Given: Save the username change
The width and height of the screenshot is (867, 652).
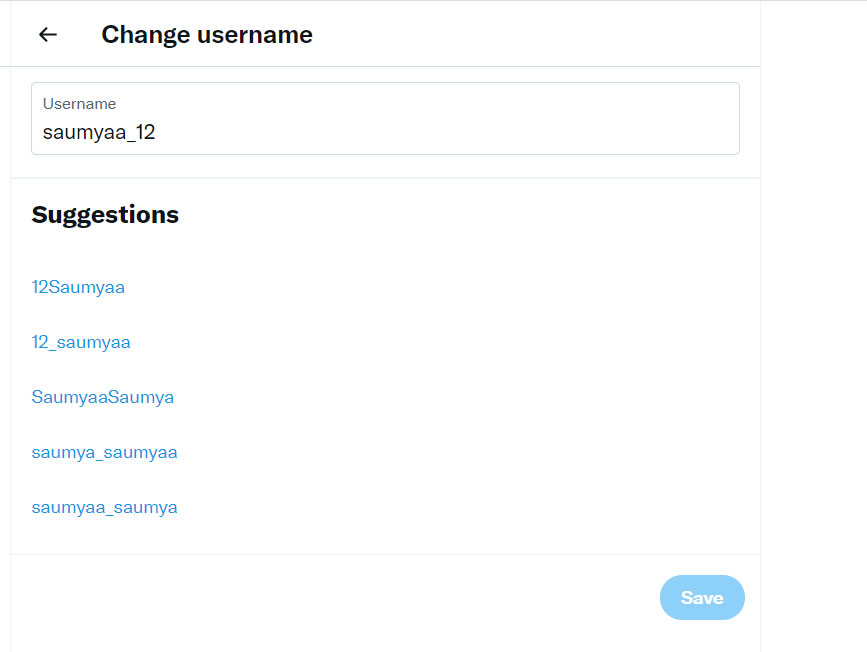Looking at the screenshot, I should [702, 597].
